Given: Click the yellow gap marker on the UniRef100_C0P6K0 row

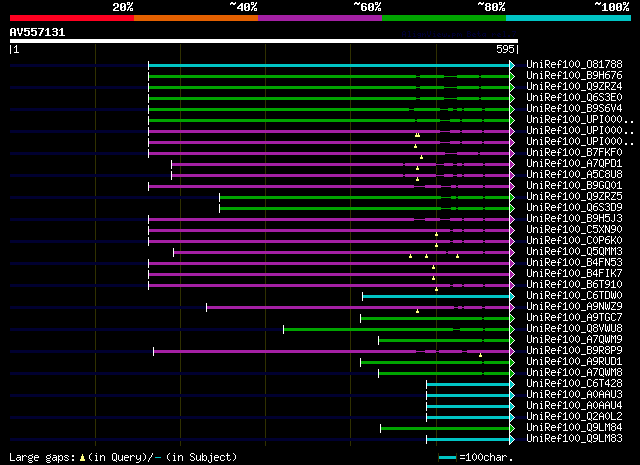Looking at the screenshot, I should pos(436,245).
